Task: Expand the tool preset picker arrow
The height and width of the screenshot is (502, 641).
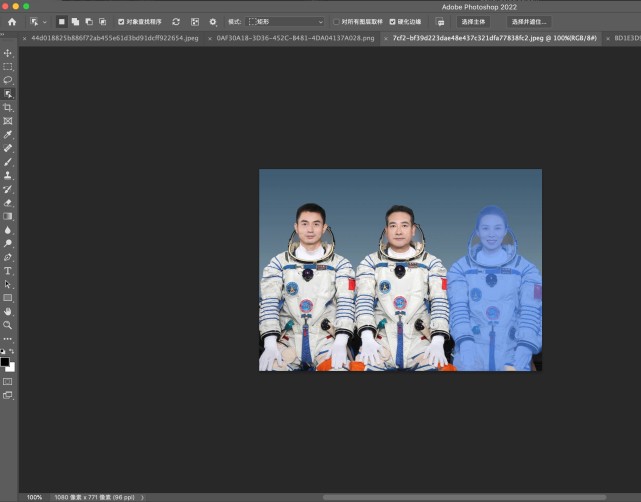Action: click(45, 22)
